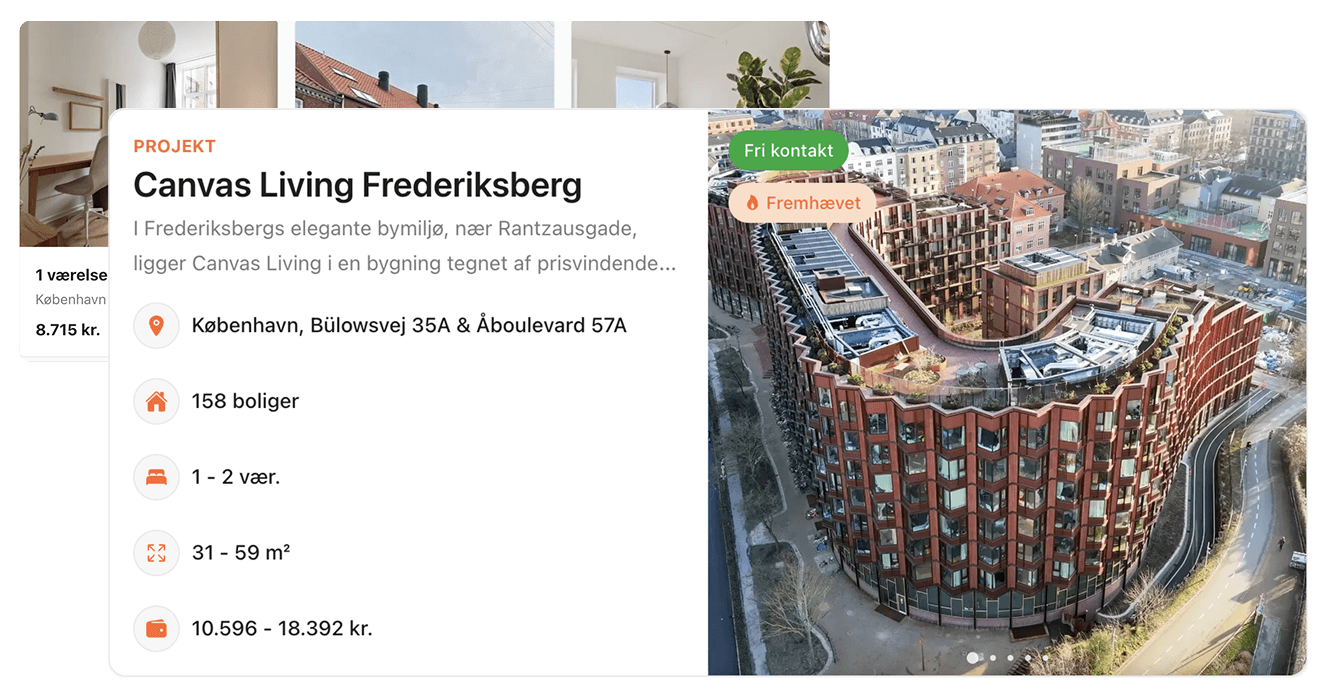Select the first image carousel dot
1328x698 pixels.
coord(973,658)
